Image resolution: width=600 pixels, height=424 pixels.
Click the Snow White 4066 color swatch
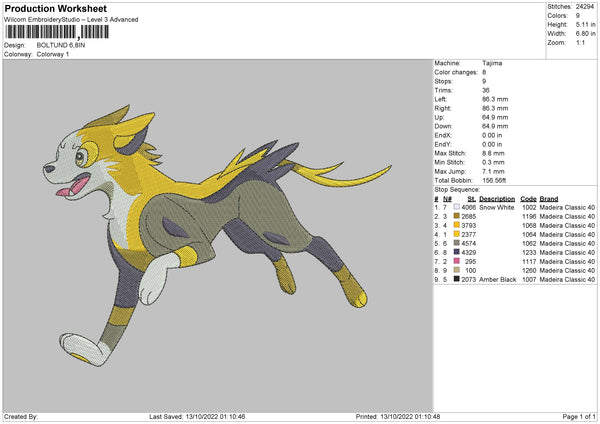click(457, 207)
